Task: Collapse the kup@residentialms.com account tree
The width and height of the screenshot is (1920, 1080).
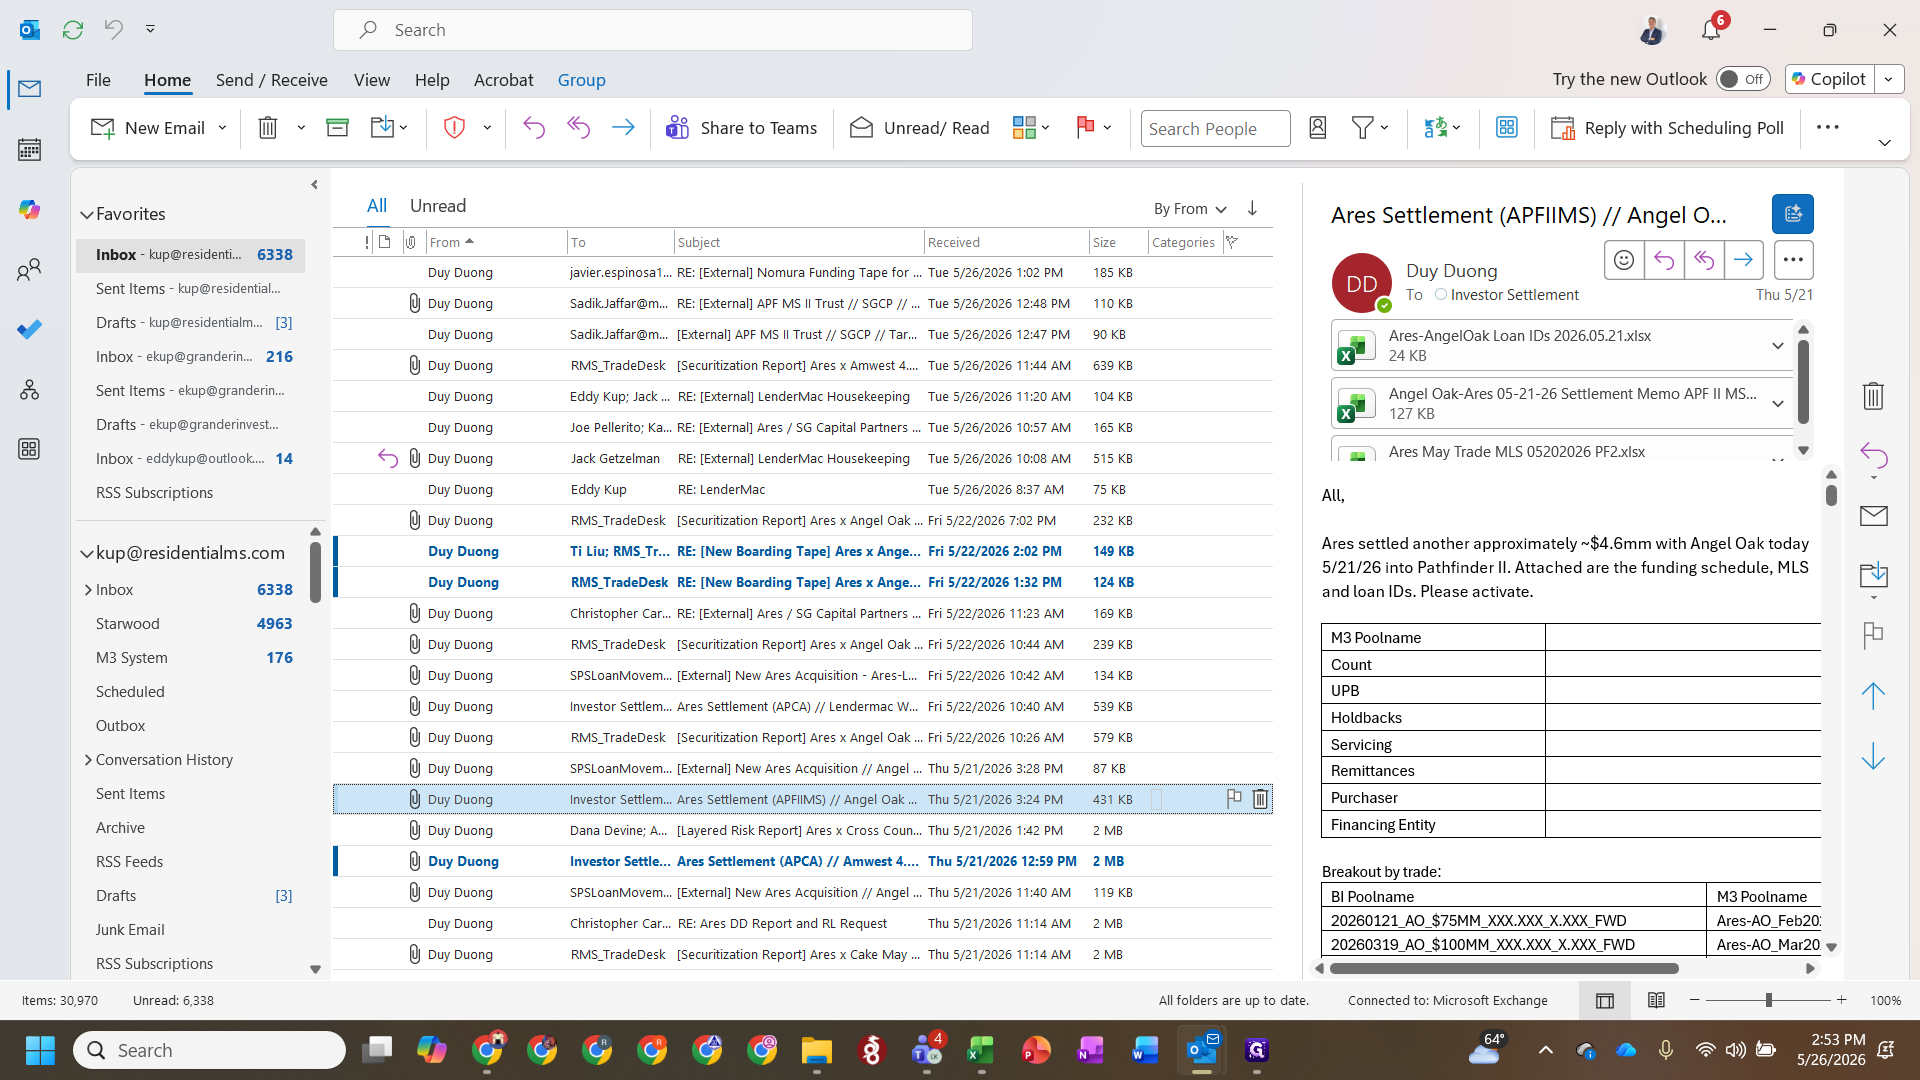Action: (87, 553)
